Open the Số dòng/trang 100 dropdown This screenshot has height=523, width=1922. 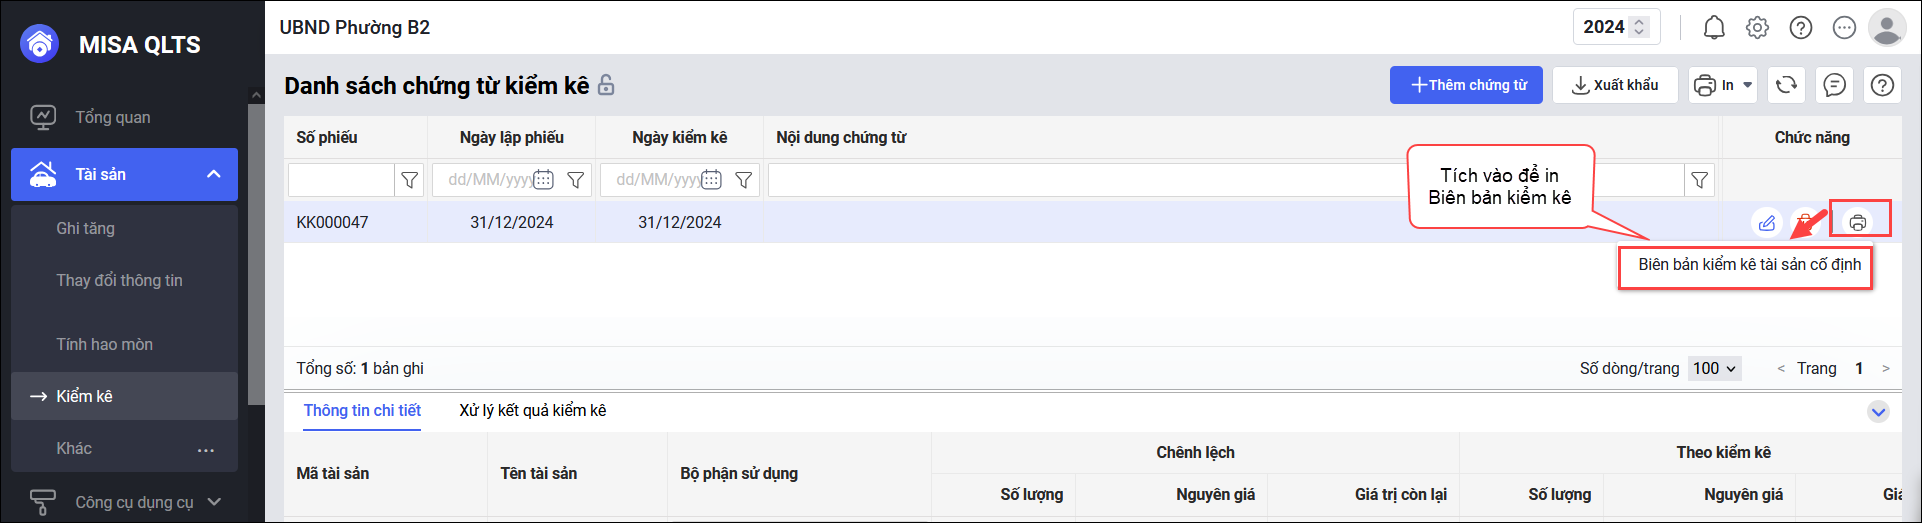point(1714,368)
